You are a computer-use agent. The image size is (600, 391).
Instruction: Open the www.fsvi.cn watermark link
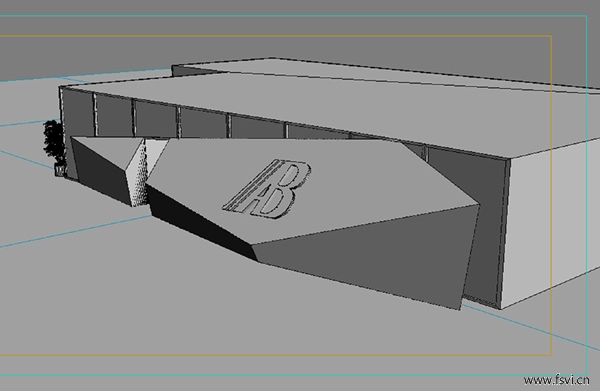[x=556, y=380]
